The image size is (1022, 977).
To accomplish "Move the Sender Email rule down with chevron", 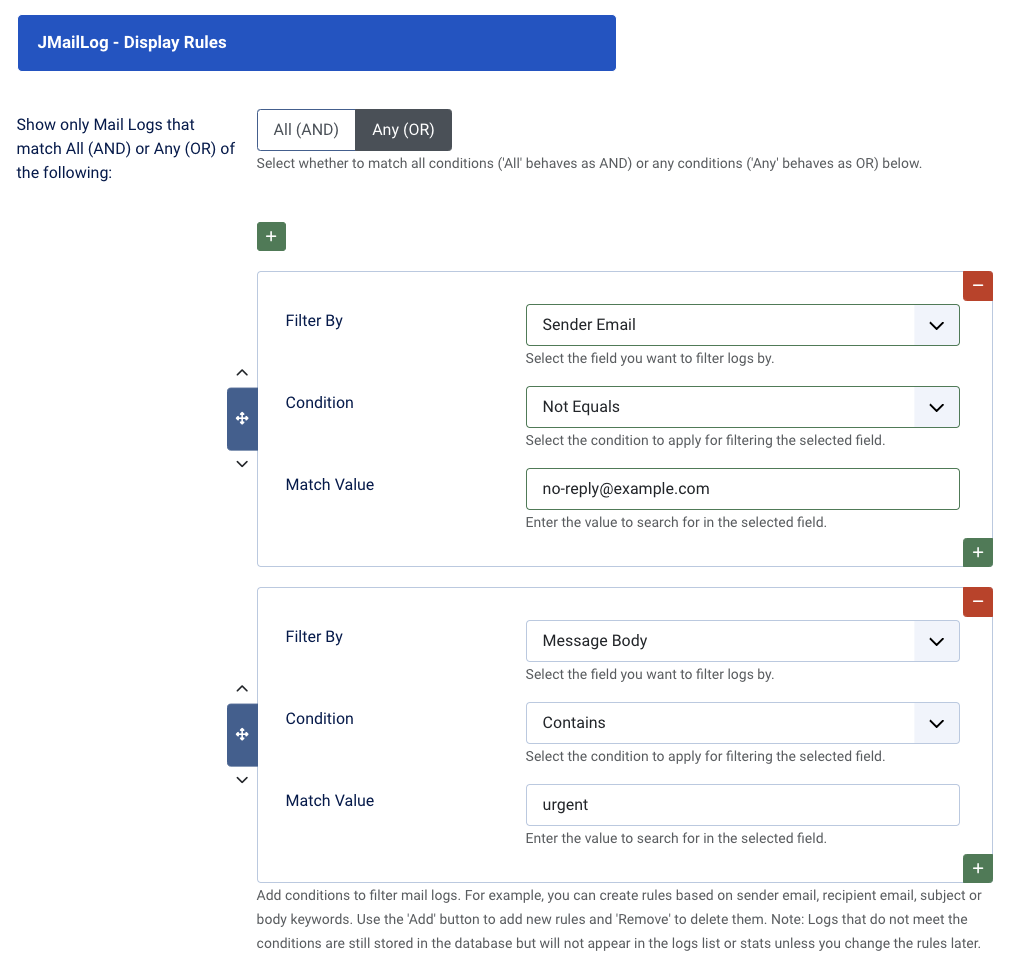I will (x=242, y=464).
